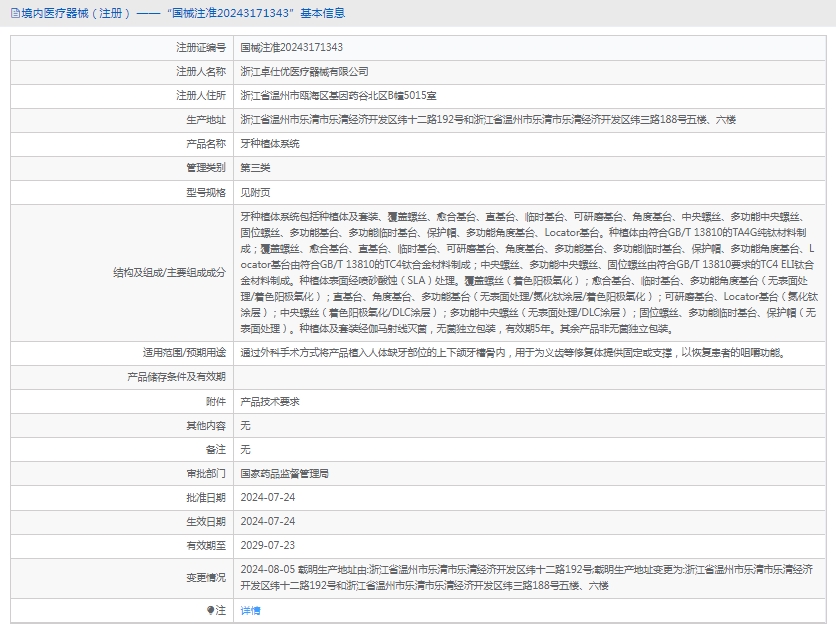836x626 pixels.
Task: Open the 详情 details link
Action: (250, 610)
